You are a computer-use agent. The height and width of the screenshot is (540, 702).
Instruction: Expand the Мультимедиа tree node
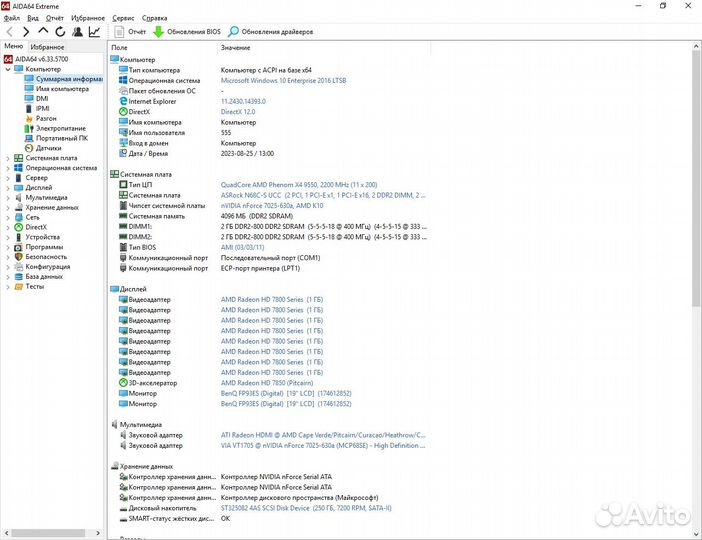(8, 197)
